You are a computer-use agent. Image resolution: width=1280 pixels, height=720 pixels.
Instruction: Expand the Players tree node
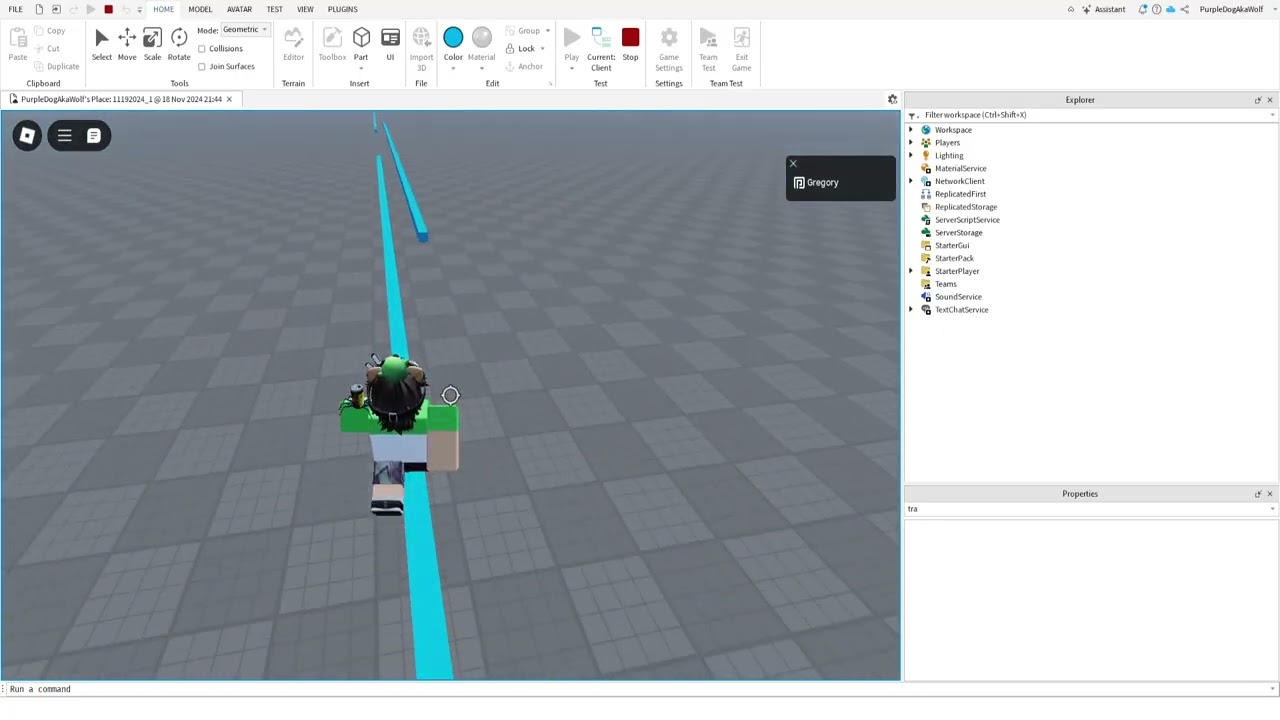[911, 143]
